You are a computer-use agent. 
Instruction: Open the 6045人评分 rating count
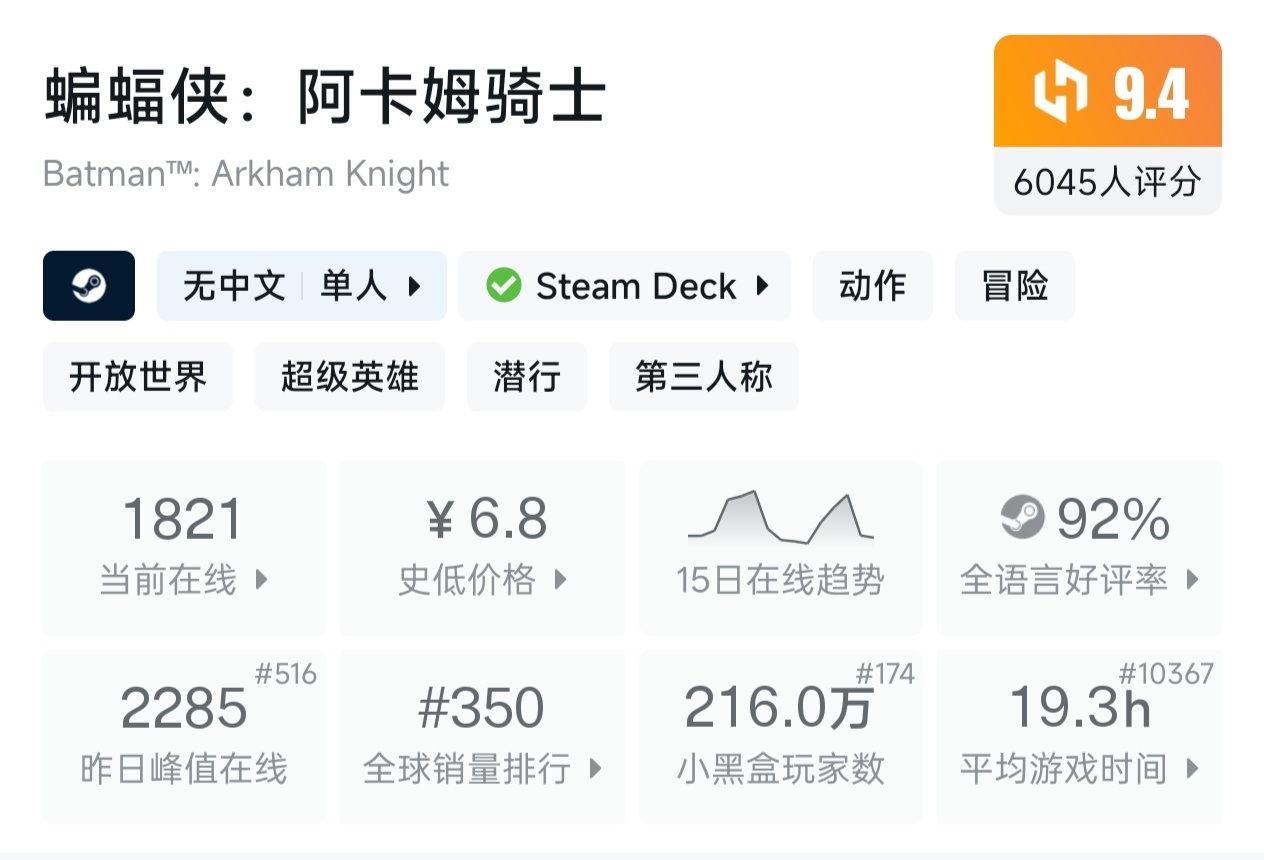tap(1107, 182)
